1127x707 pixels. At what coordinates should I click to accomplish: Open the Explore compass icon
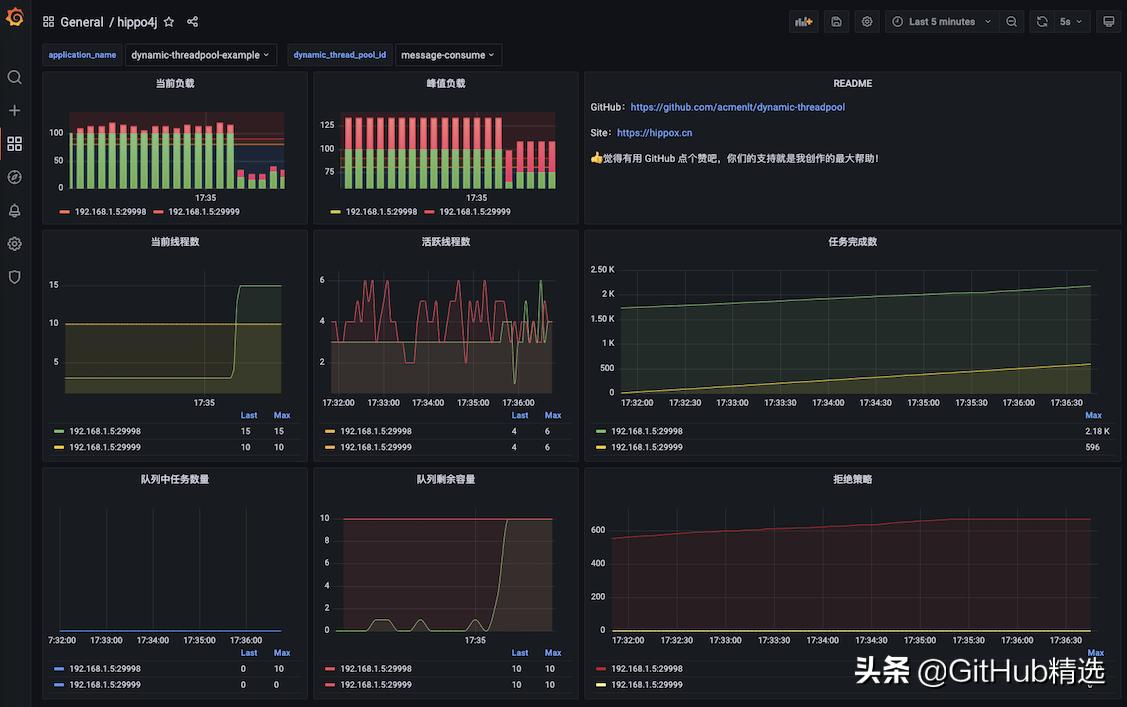(14, 177)
